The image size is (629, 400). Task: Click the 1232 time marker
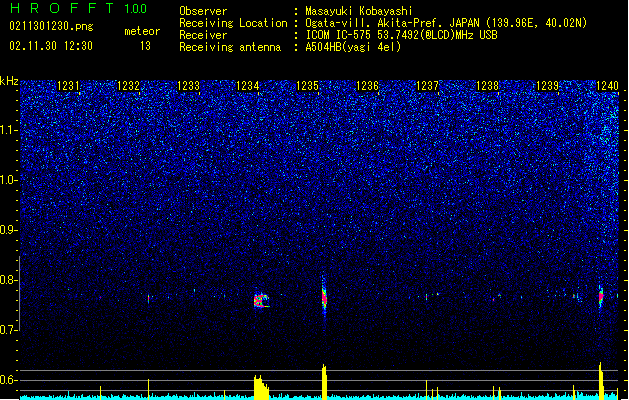(128, 86)
